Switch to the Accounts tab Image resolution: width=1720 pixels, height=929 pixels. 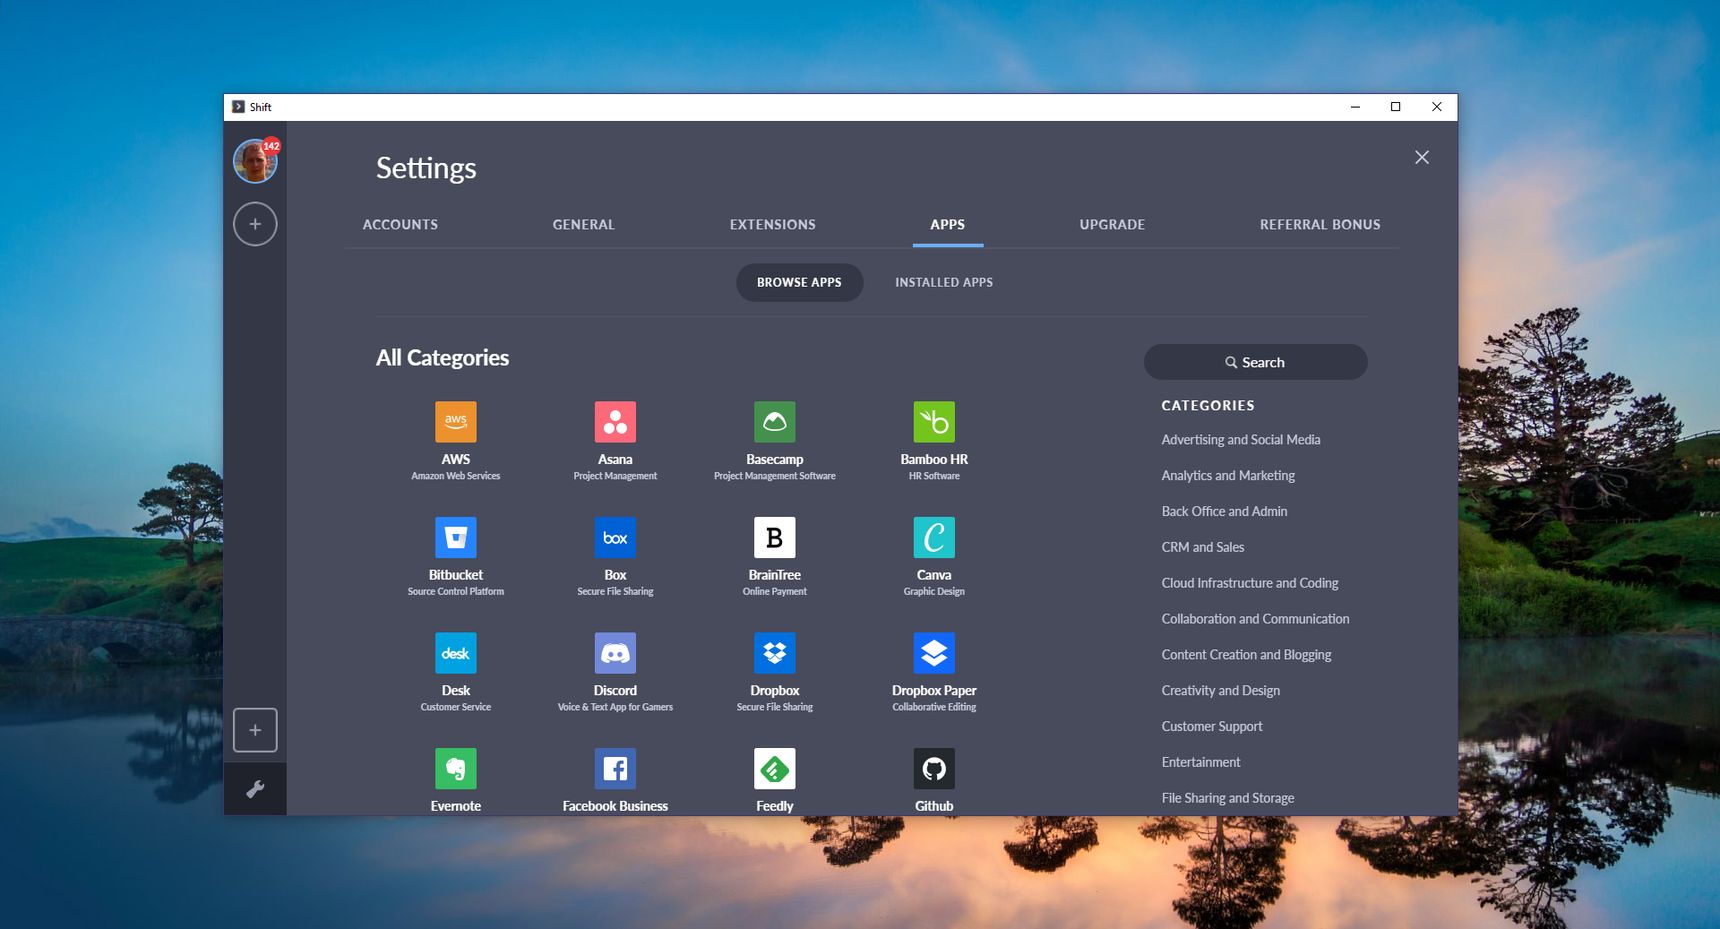400,225
